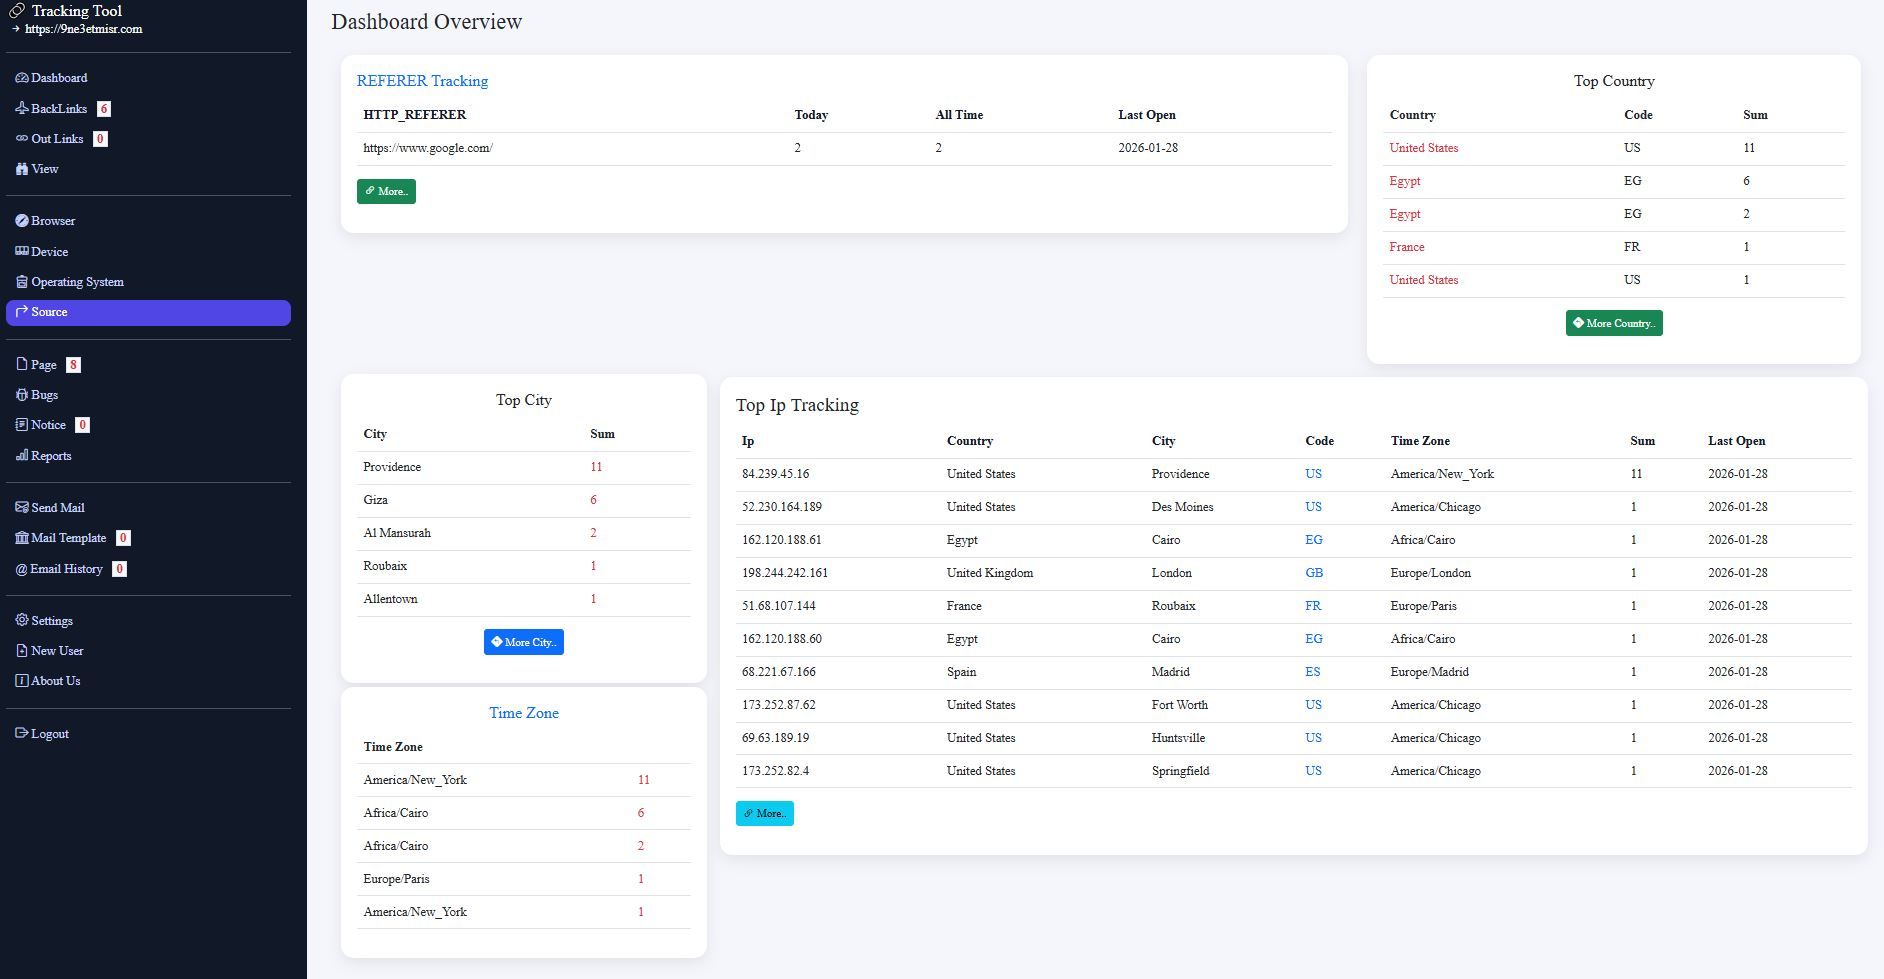
Task: Click IP address 84.239.45.16
Action: click(x=776, y=474)
